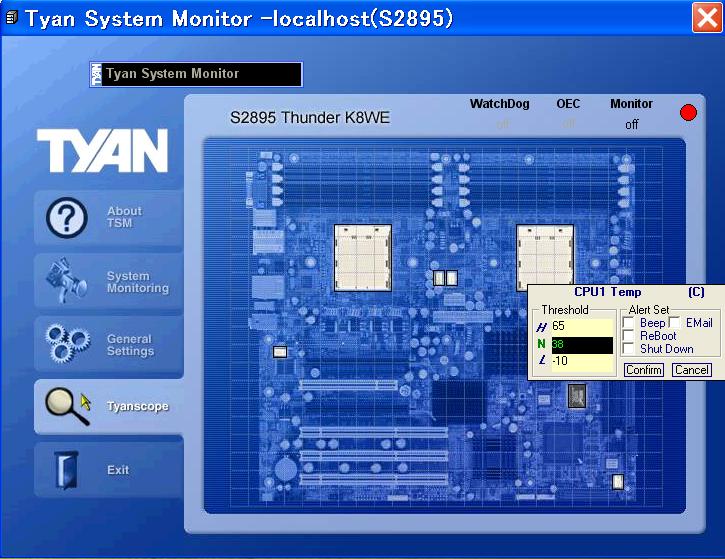Close the Tyan System Monitor window
Viewport: 725px width, 559px height.
click(707, 18)
